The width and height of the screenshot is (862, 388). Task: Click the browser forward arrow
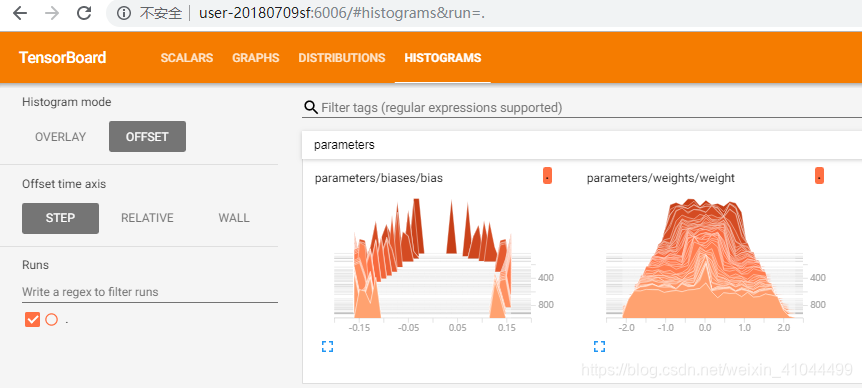(x=52, y=14)
